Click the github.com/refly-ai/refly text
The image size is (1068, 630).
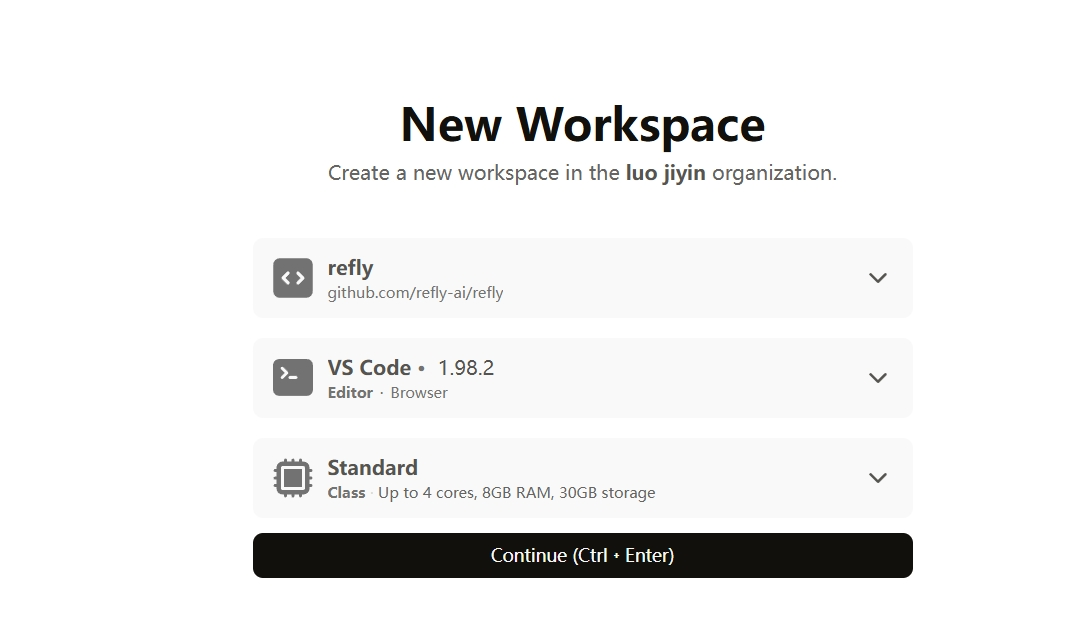point(415,293)
